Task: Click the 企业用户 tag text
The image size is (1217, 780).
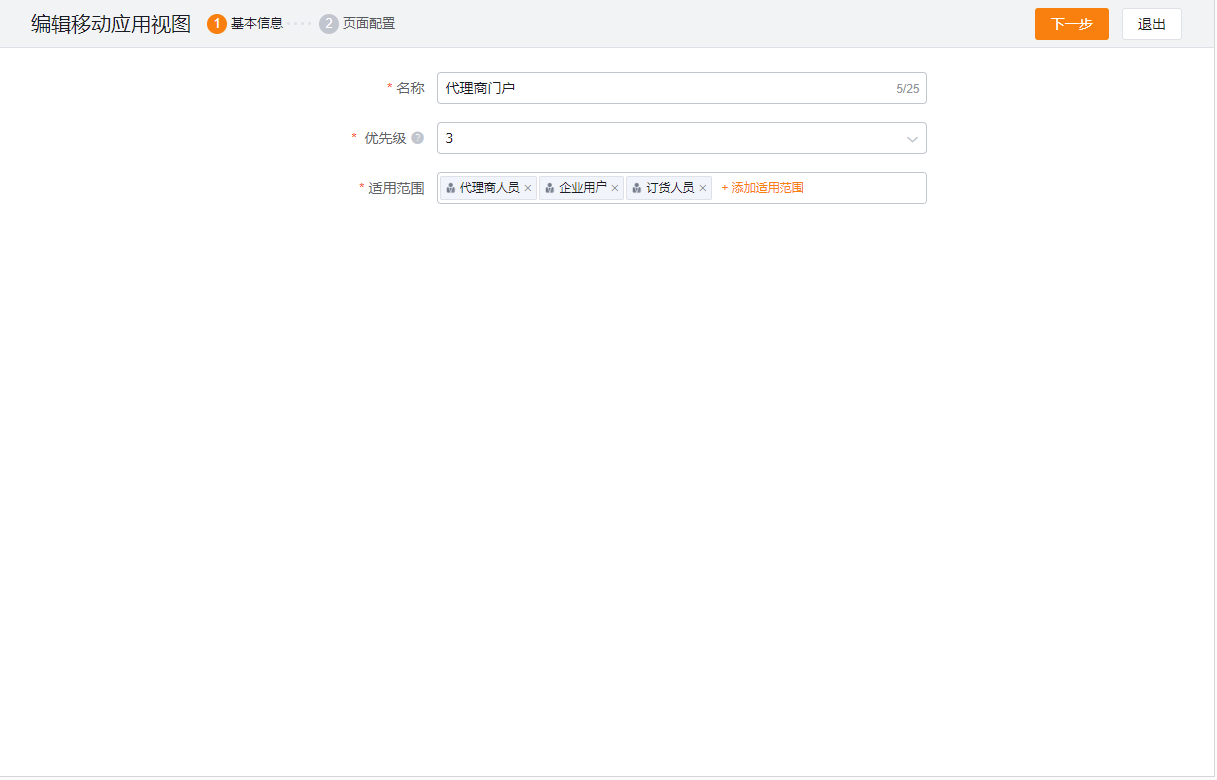Action: (x=583, y=187)
